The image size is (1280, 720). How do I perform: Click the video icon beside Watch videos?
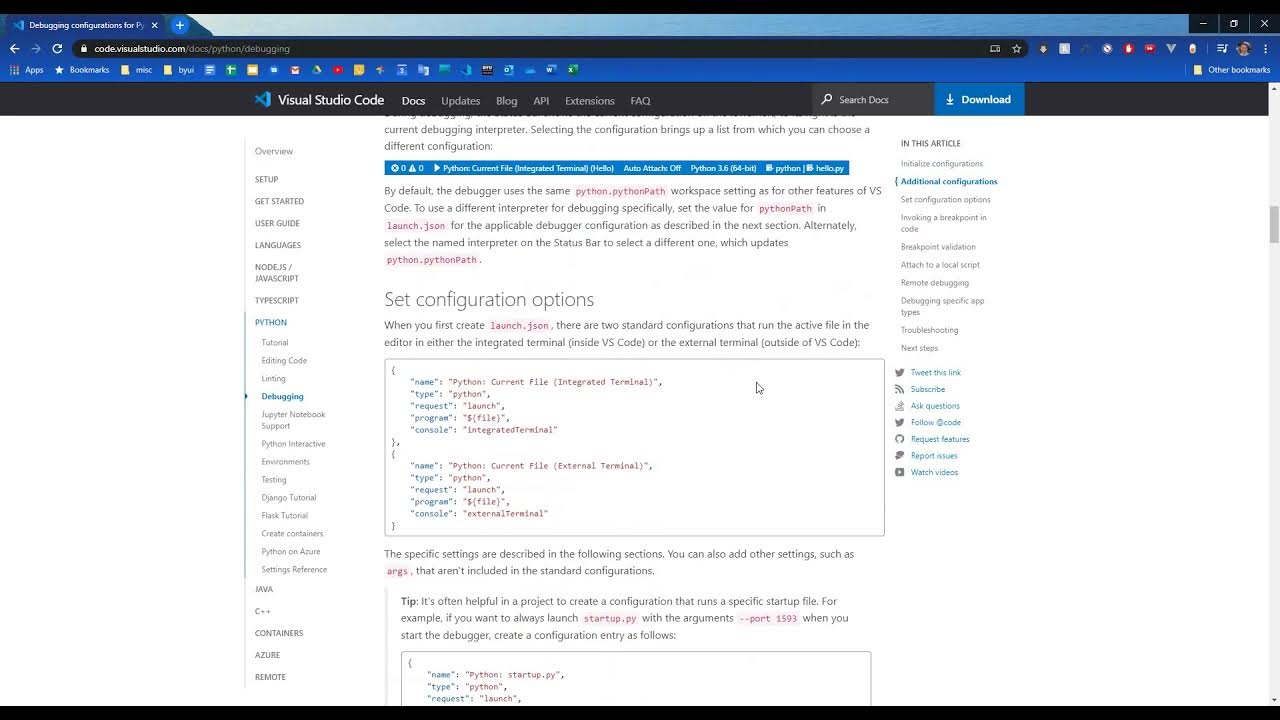(899, 472)
